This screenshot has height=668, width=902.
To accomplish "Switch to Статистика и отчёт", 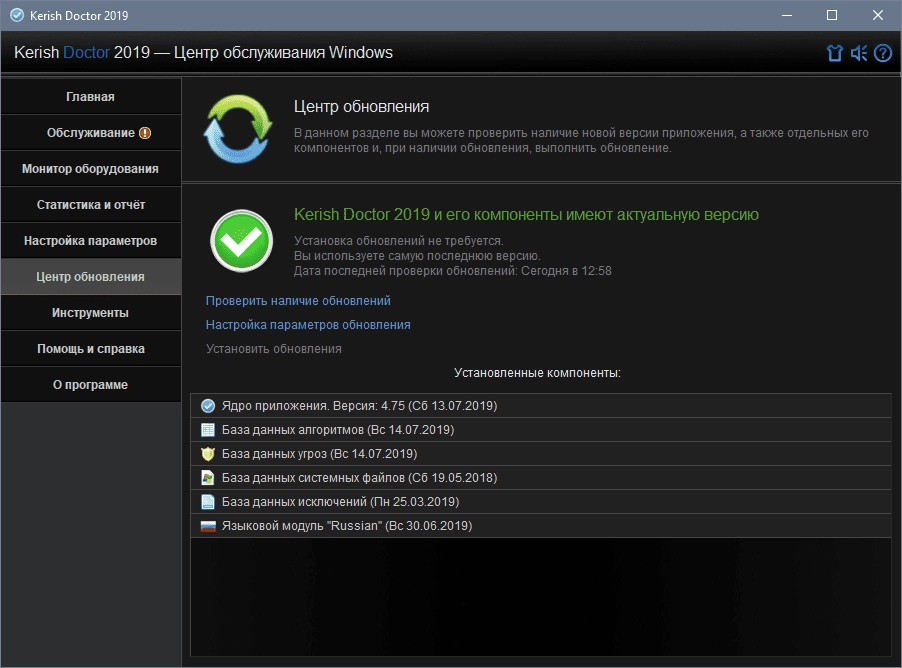I will (x=91, y=205).
